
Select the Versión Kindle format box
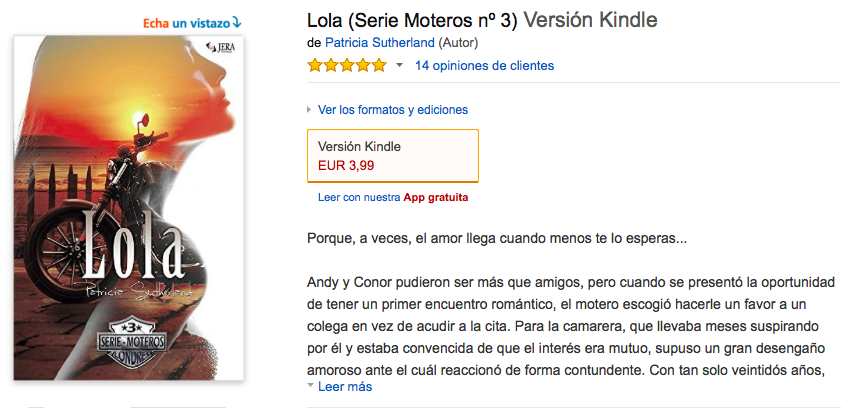(x=392, y=155)
